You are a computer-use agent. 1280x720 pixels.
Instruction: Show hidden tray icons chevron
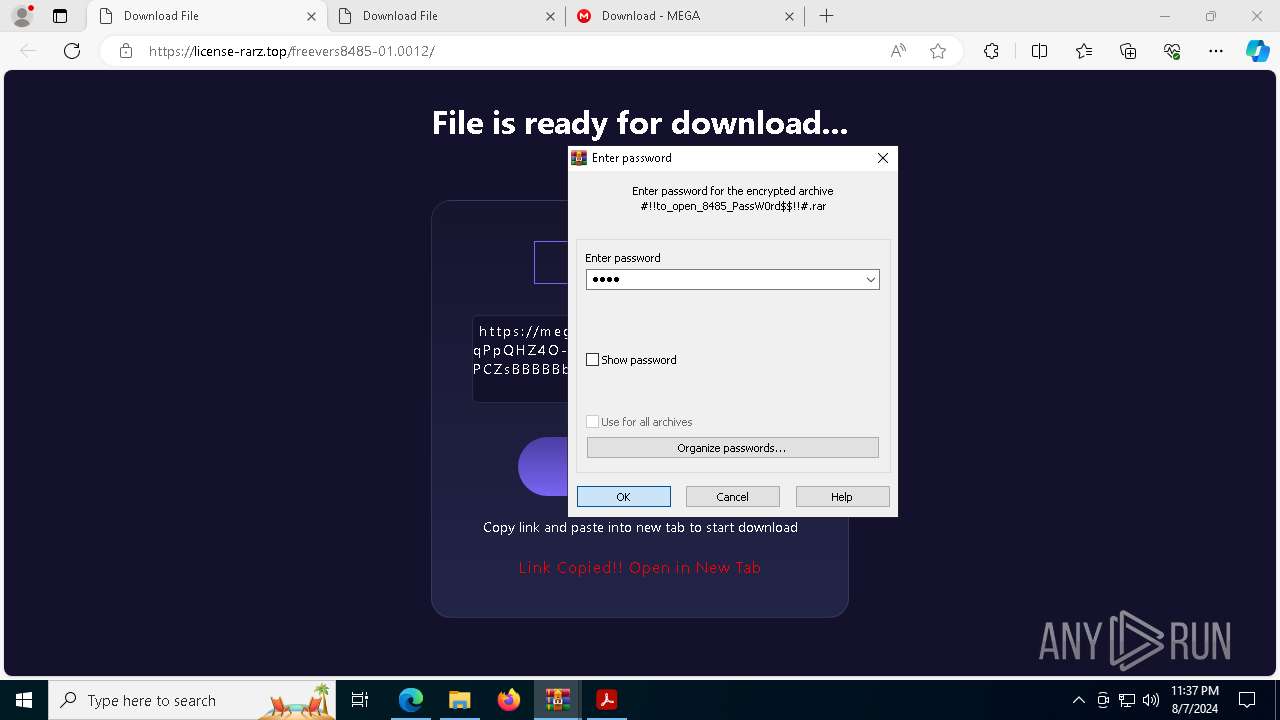(x=1078, y=700)
